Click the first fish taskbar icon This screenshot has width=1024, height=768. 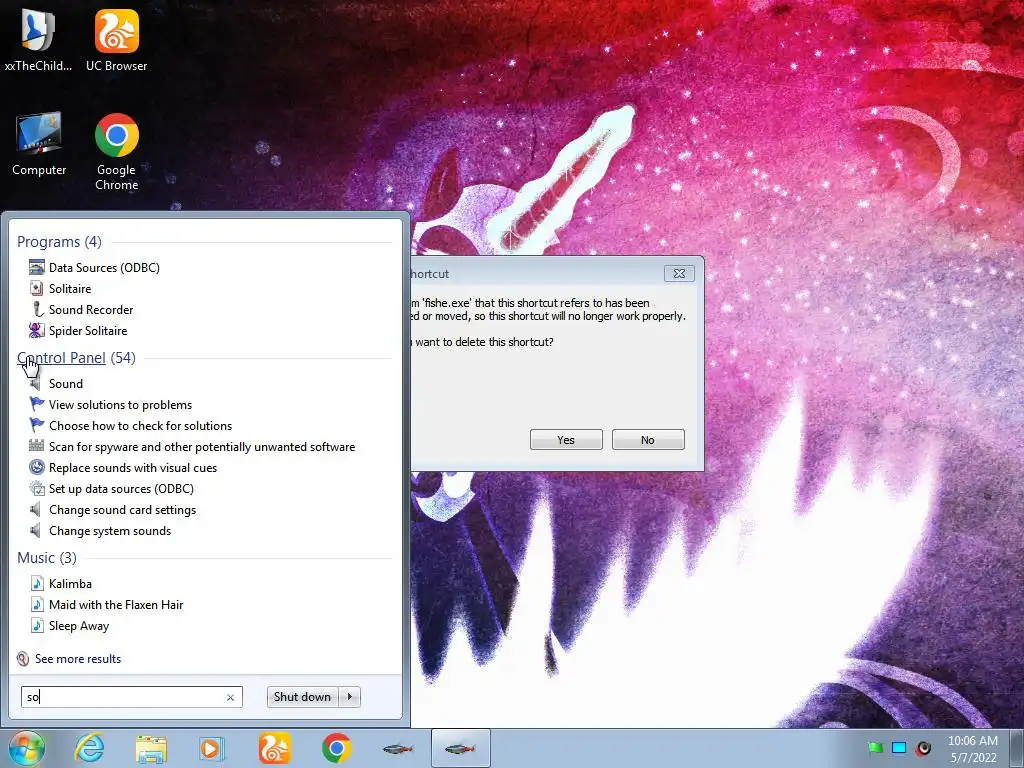pyautogui.click(x=398, y=749)
